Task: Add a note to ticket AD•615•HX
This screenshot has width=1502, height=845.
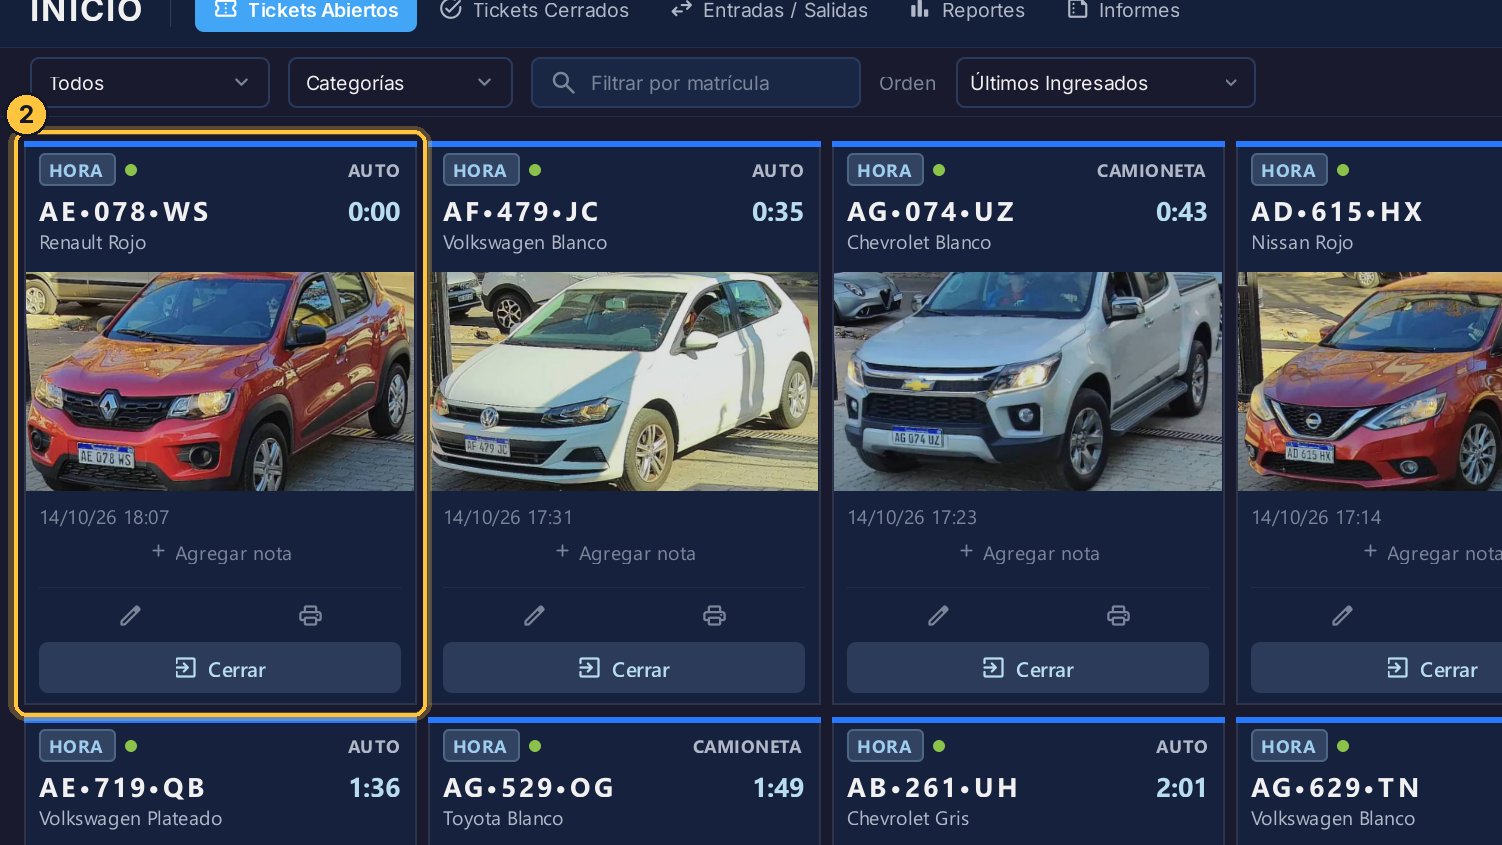Action: coord(1432,553)
